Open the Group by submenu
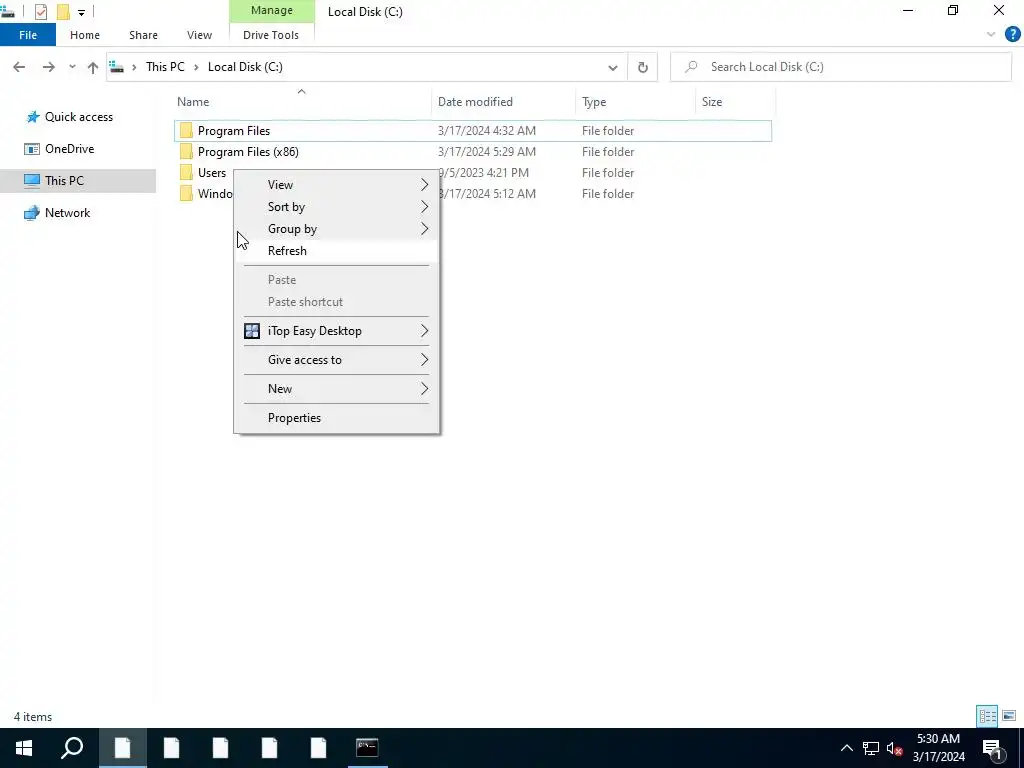Screen dimensions: 1024x768 336,229
